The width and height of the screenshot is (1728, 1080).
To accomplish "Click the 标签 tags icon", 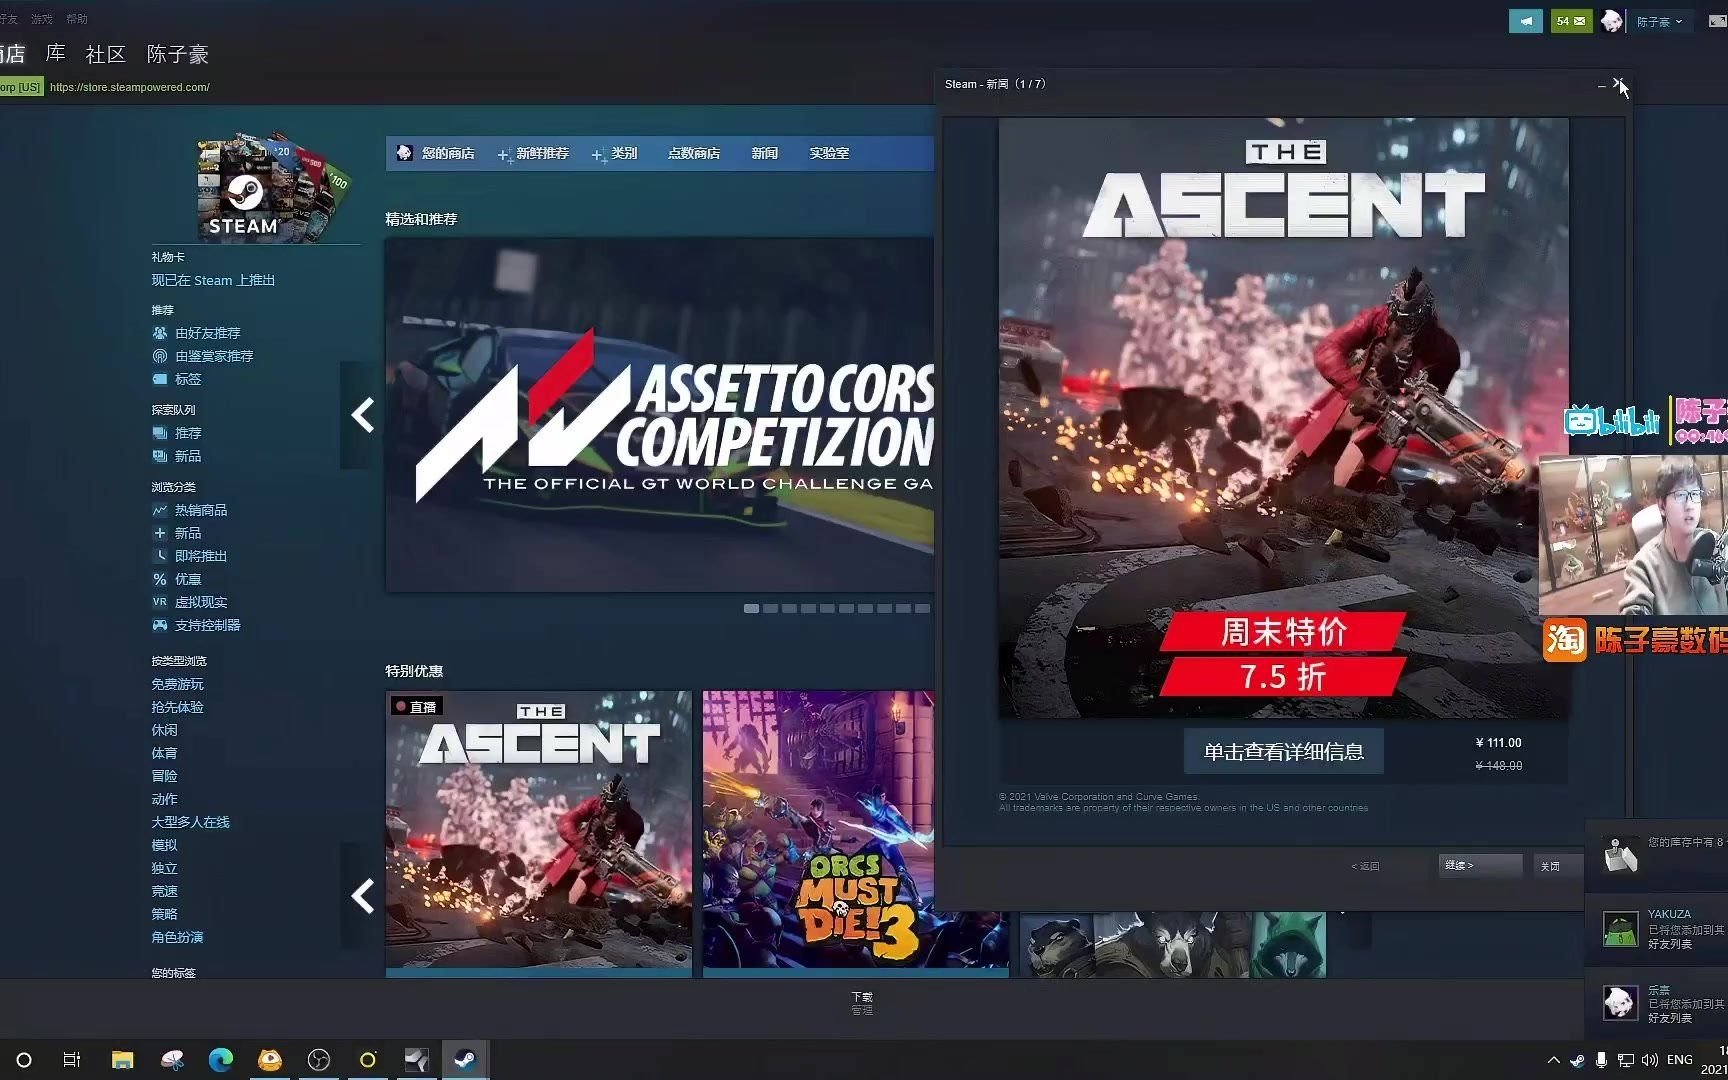I will tap(160, 379).
